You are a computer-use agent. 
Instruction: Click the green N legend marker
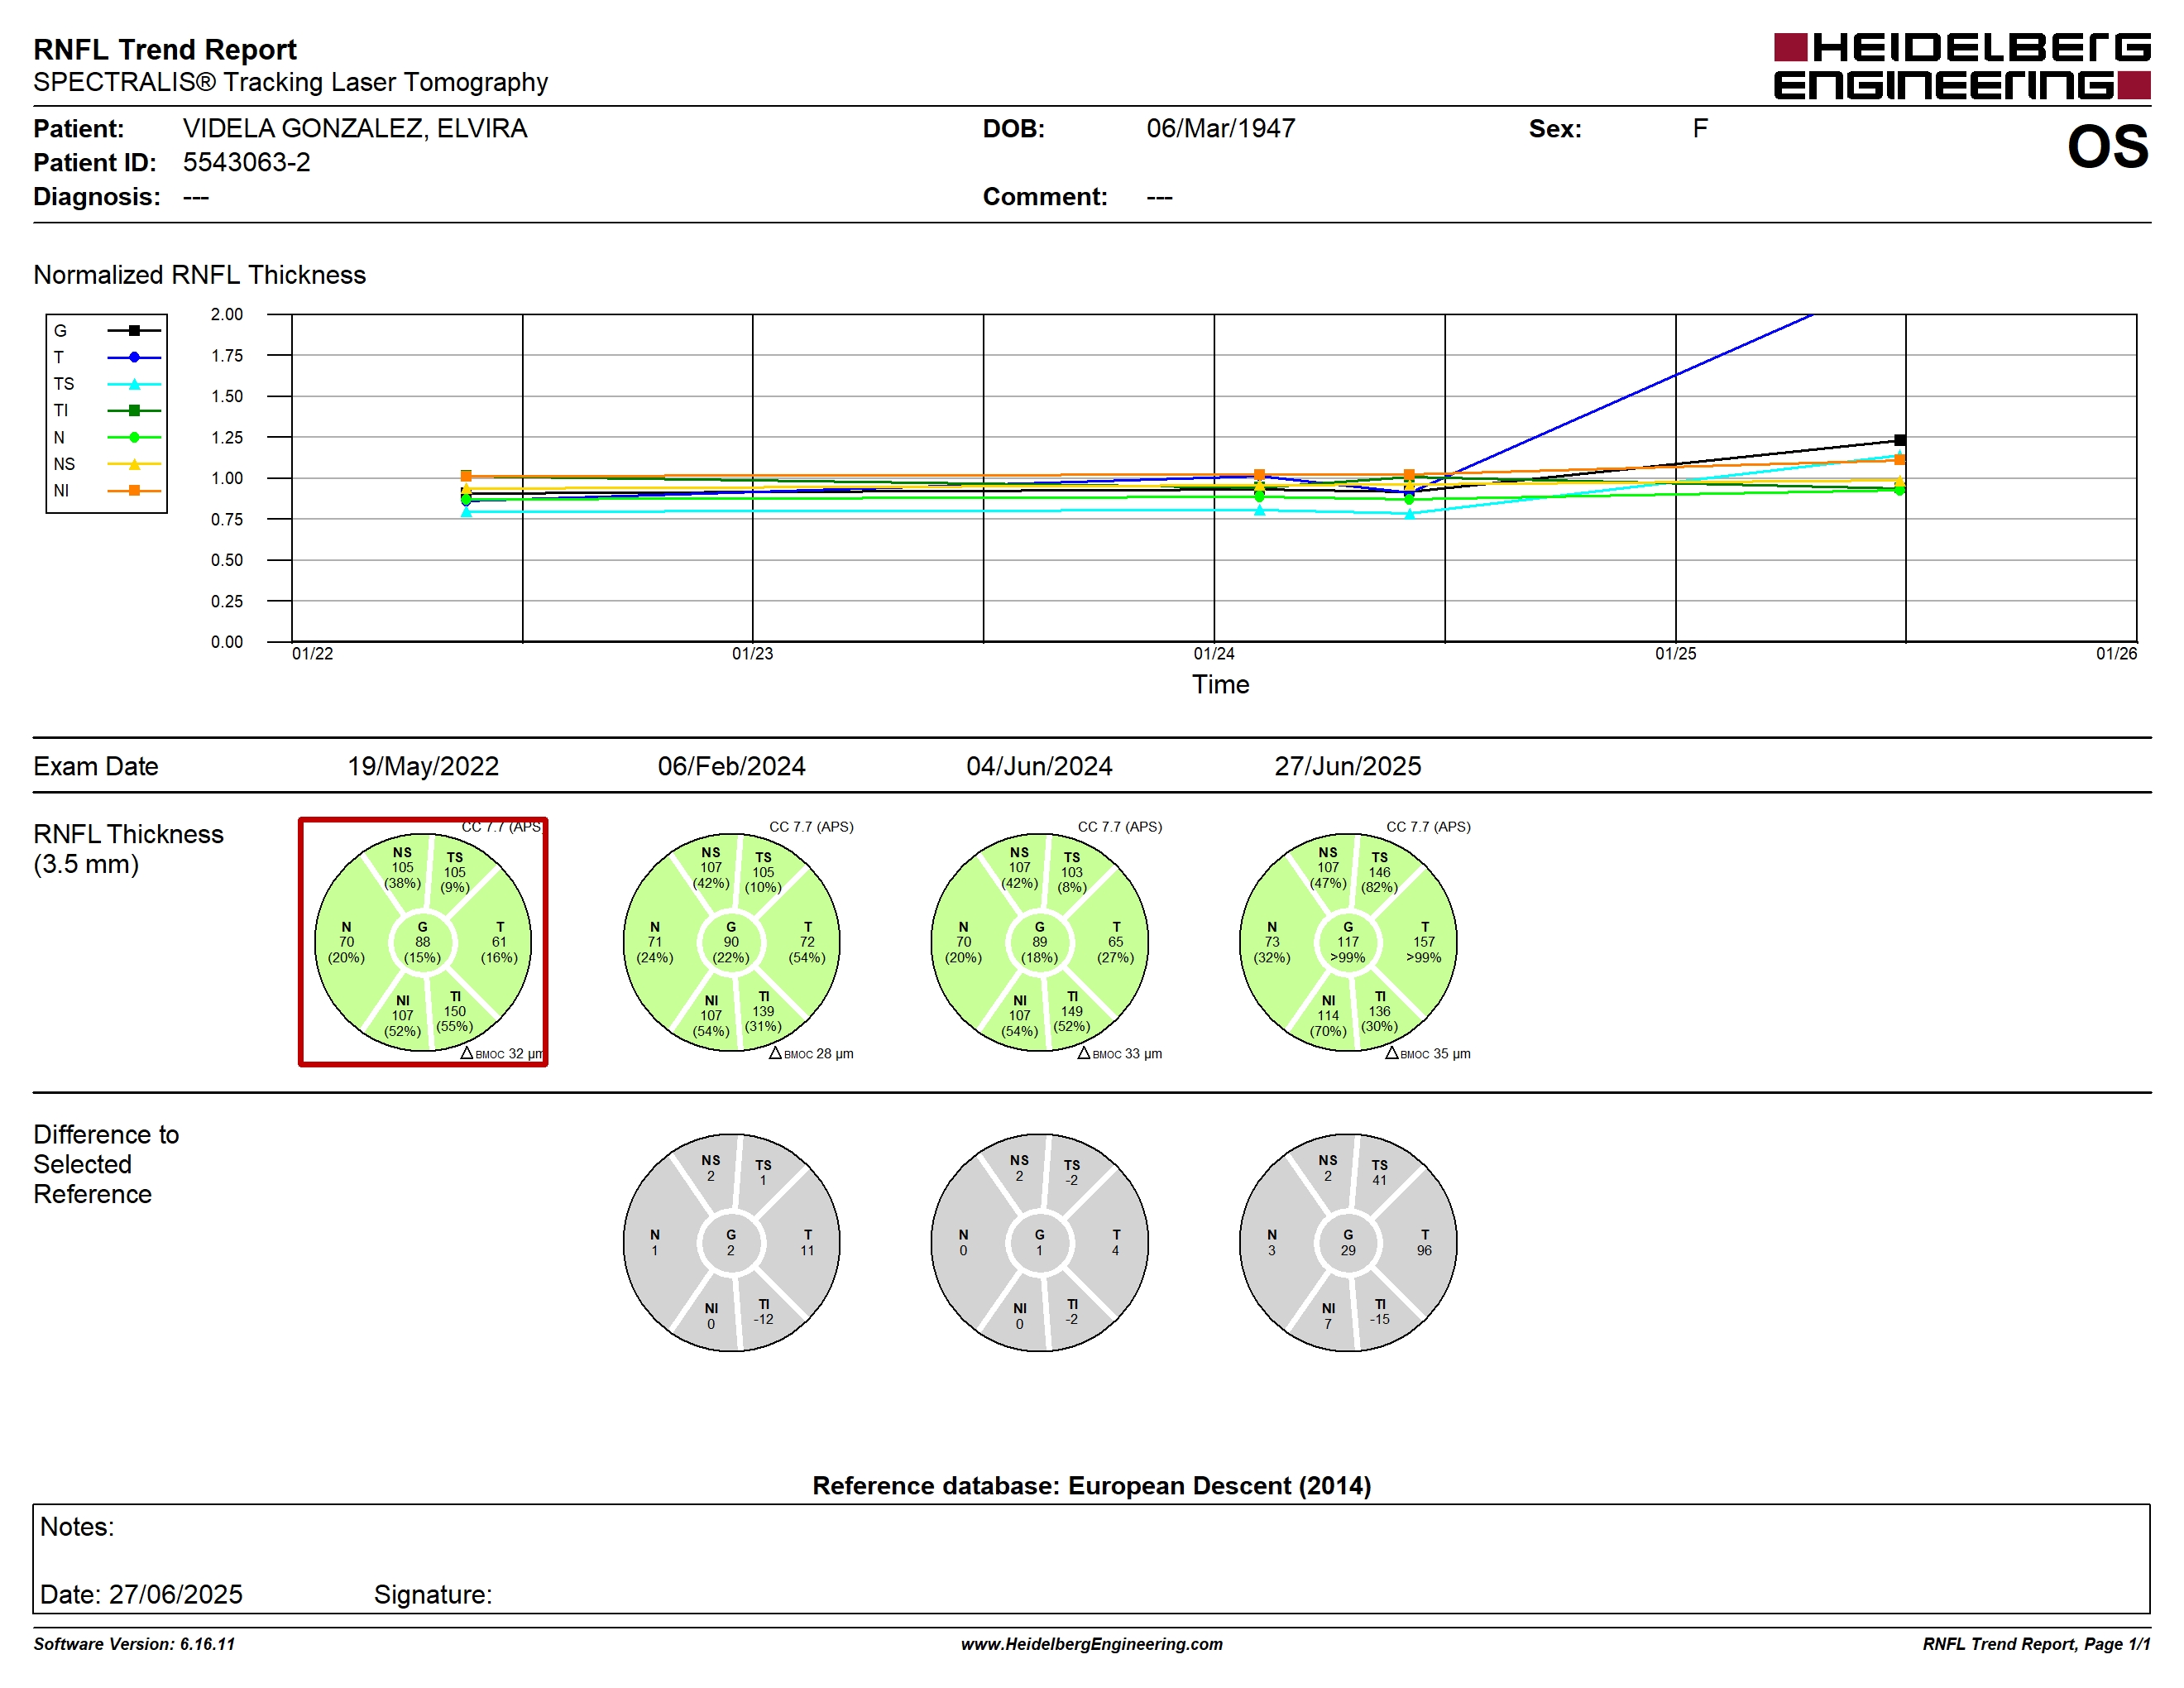(x=134, y=437)
